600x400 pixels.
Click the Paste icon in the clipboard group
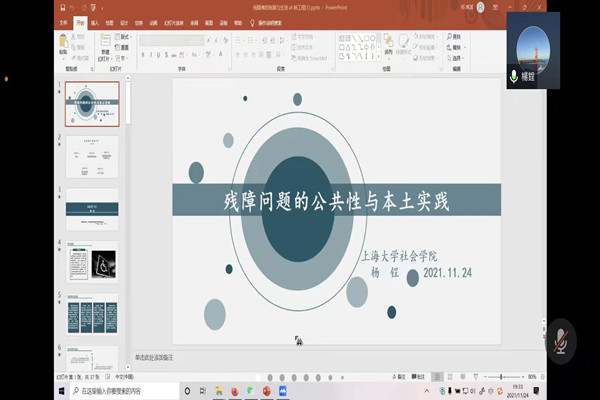point(64,46)
